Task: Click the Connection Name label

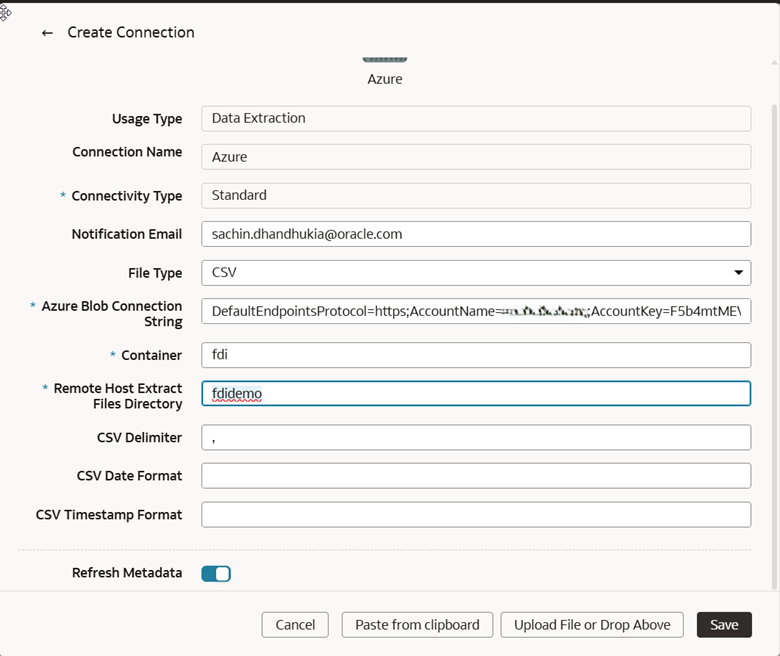Action: (x=127, y=152)
